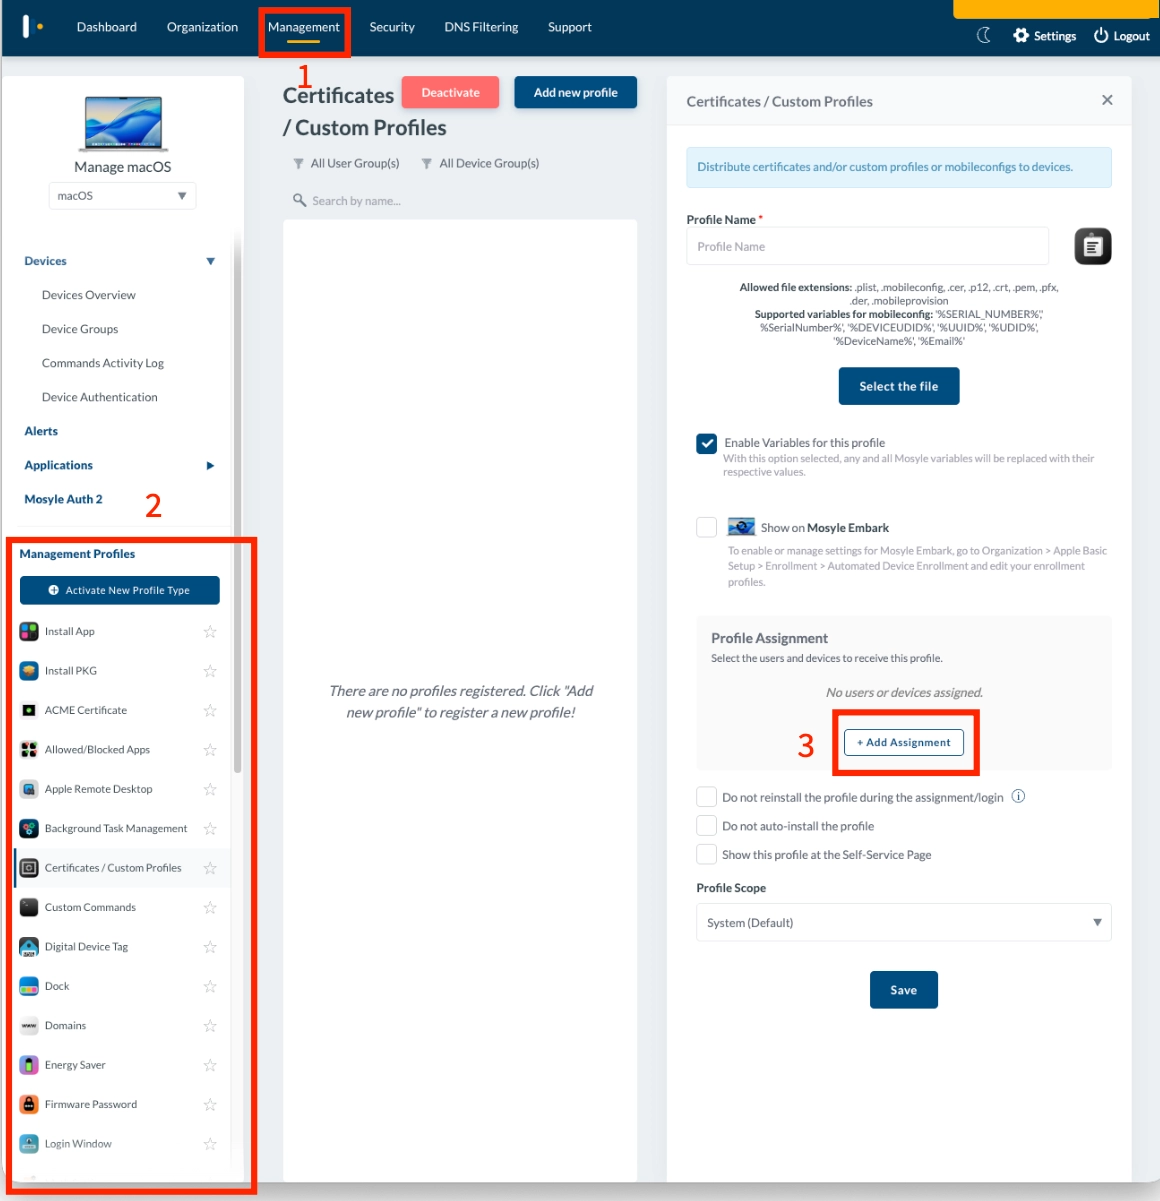Open the Custom Commands terminal icon

tap(29, 907)
